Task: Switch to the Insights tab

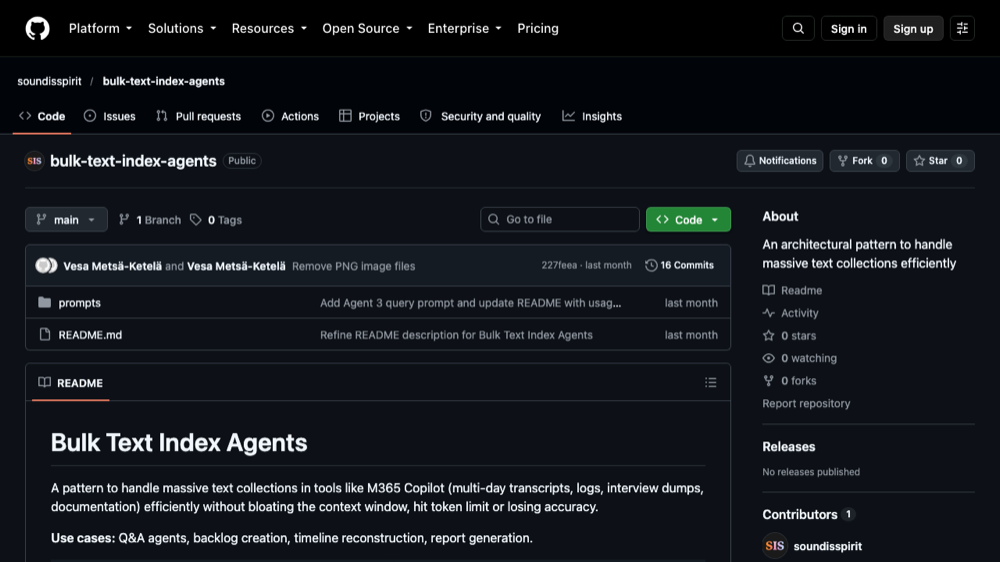Action: [x=592, y=116]
